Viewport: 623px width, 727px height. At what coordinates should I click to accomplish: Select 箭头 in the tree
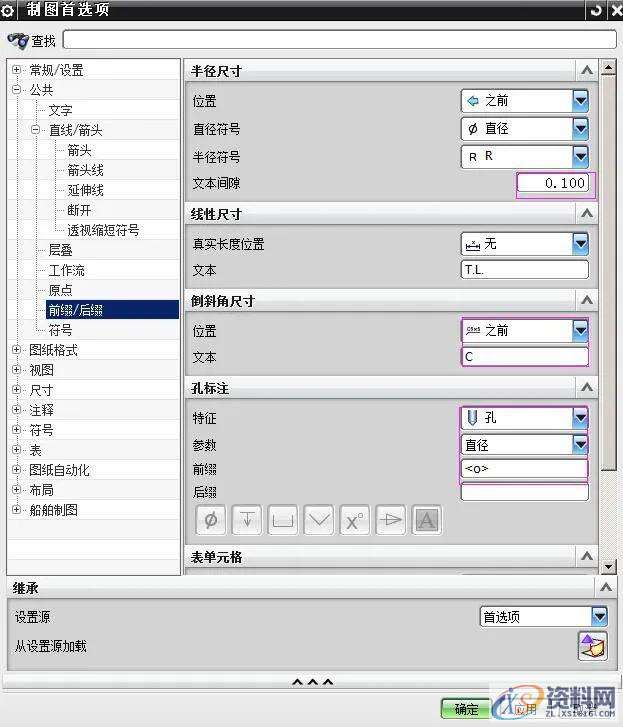pos(79,150)
